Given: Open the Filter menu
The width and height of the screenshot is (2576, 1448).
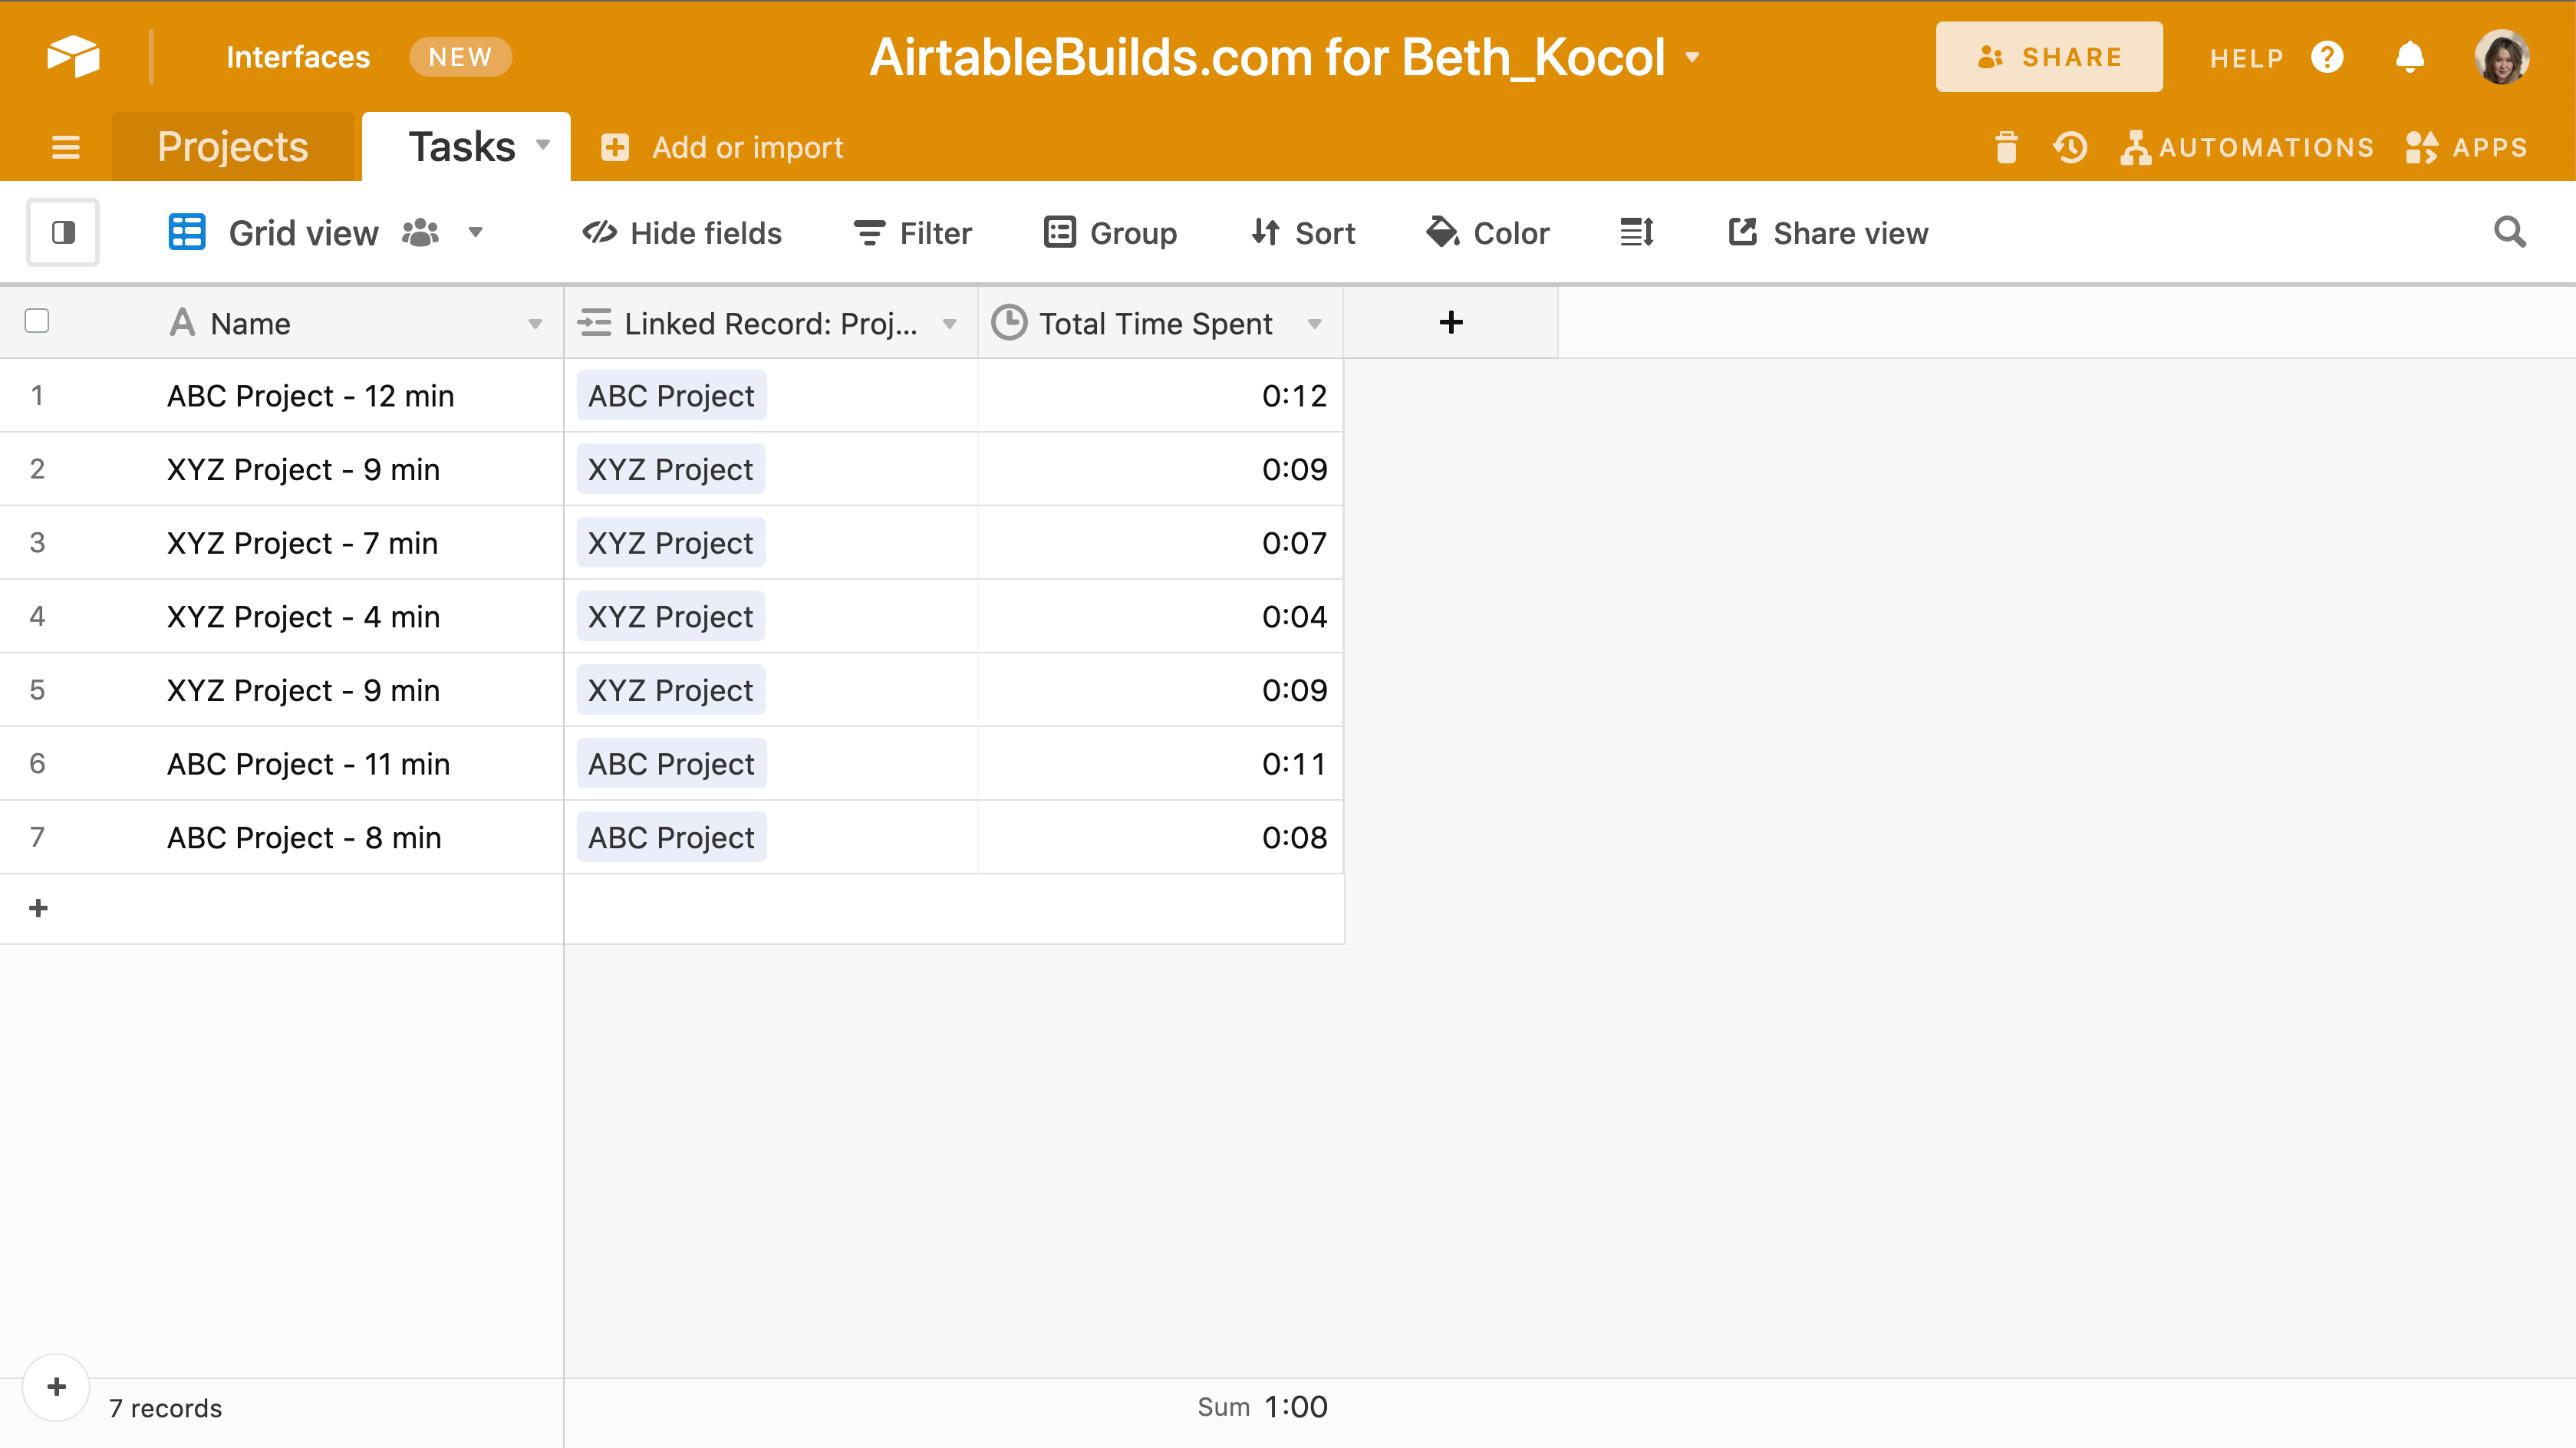Looking at the screenshot, I should pyautogui.click(x=912, y=233).
